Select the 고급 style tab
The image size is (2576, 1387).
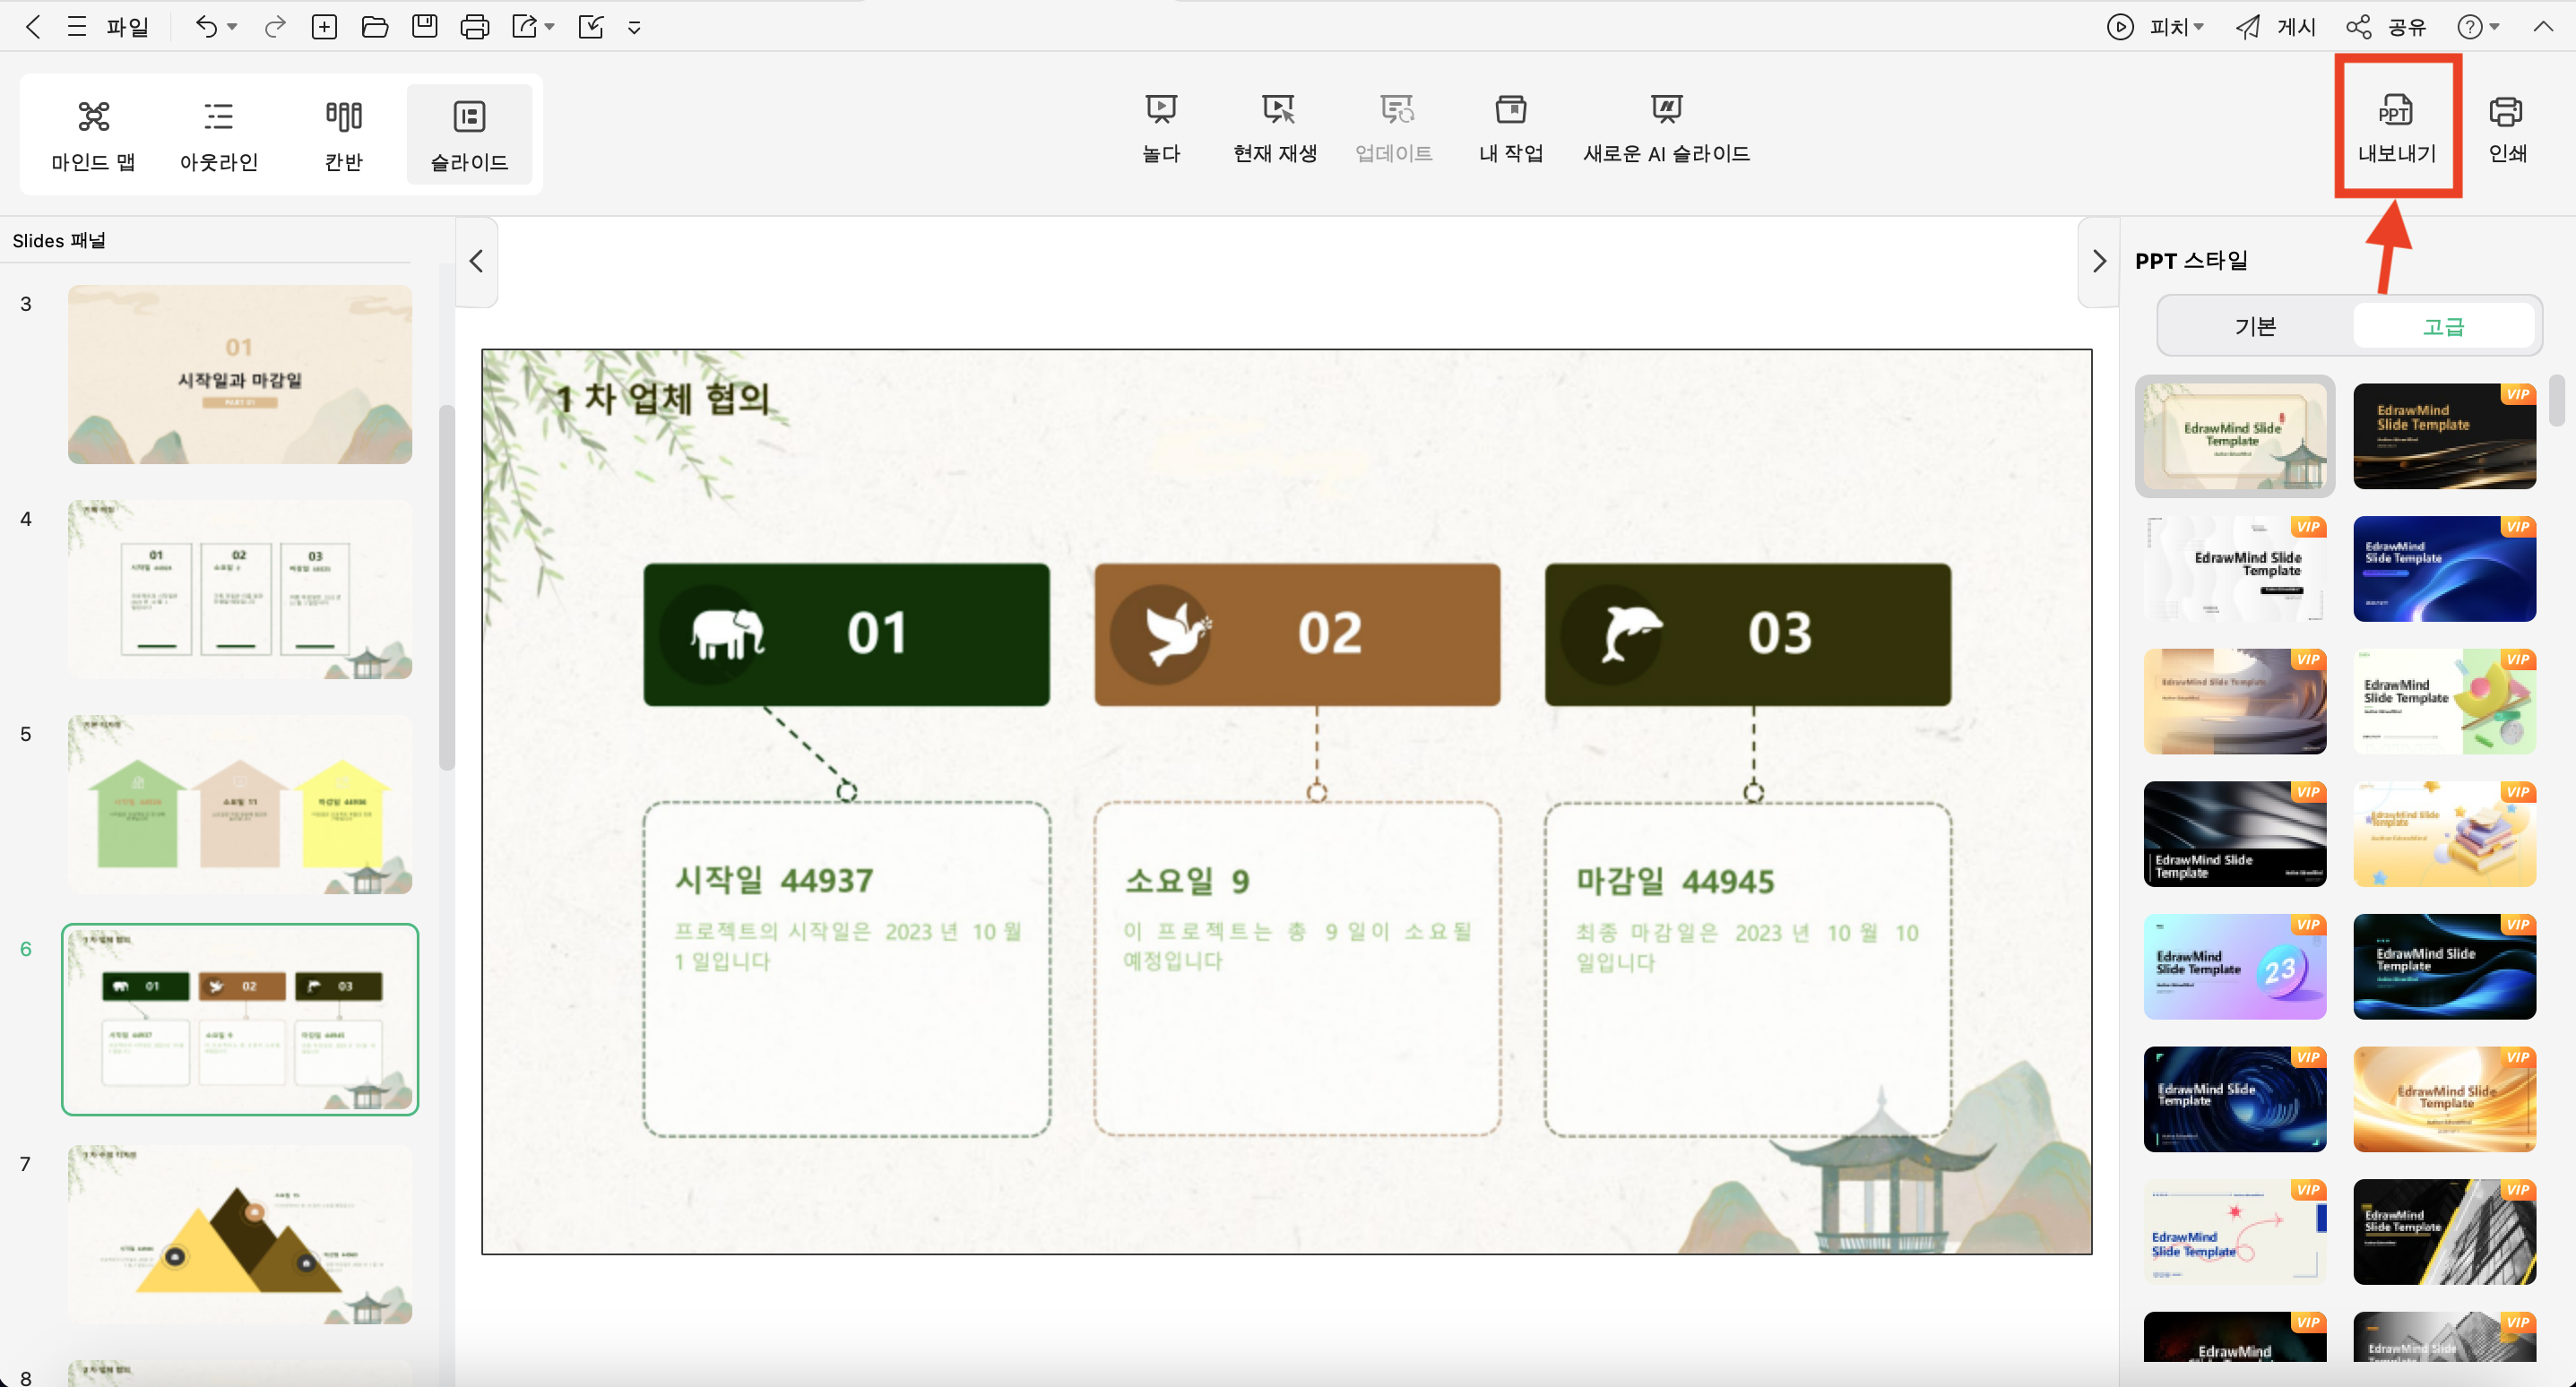pyautogui.click(x=2443, y=327)
